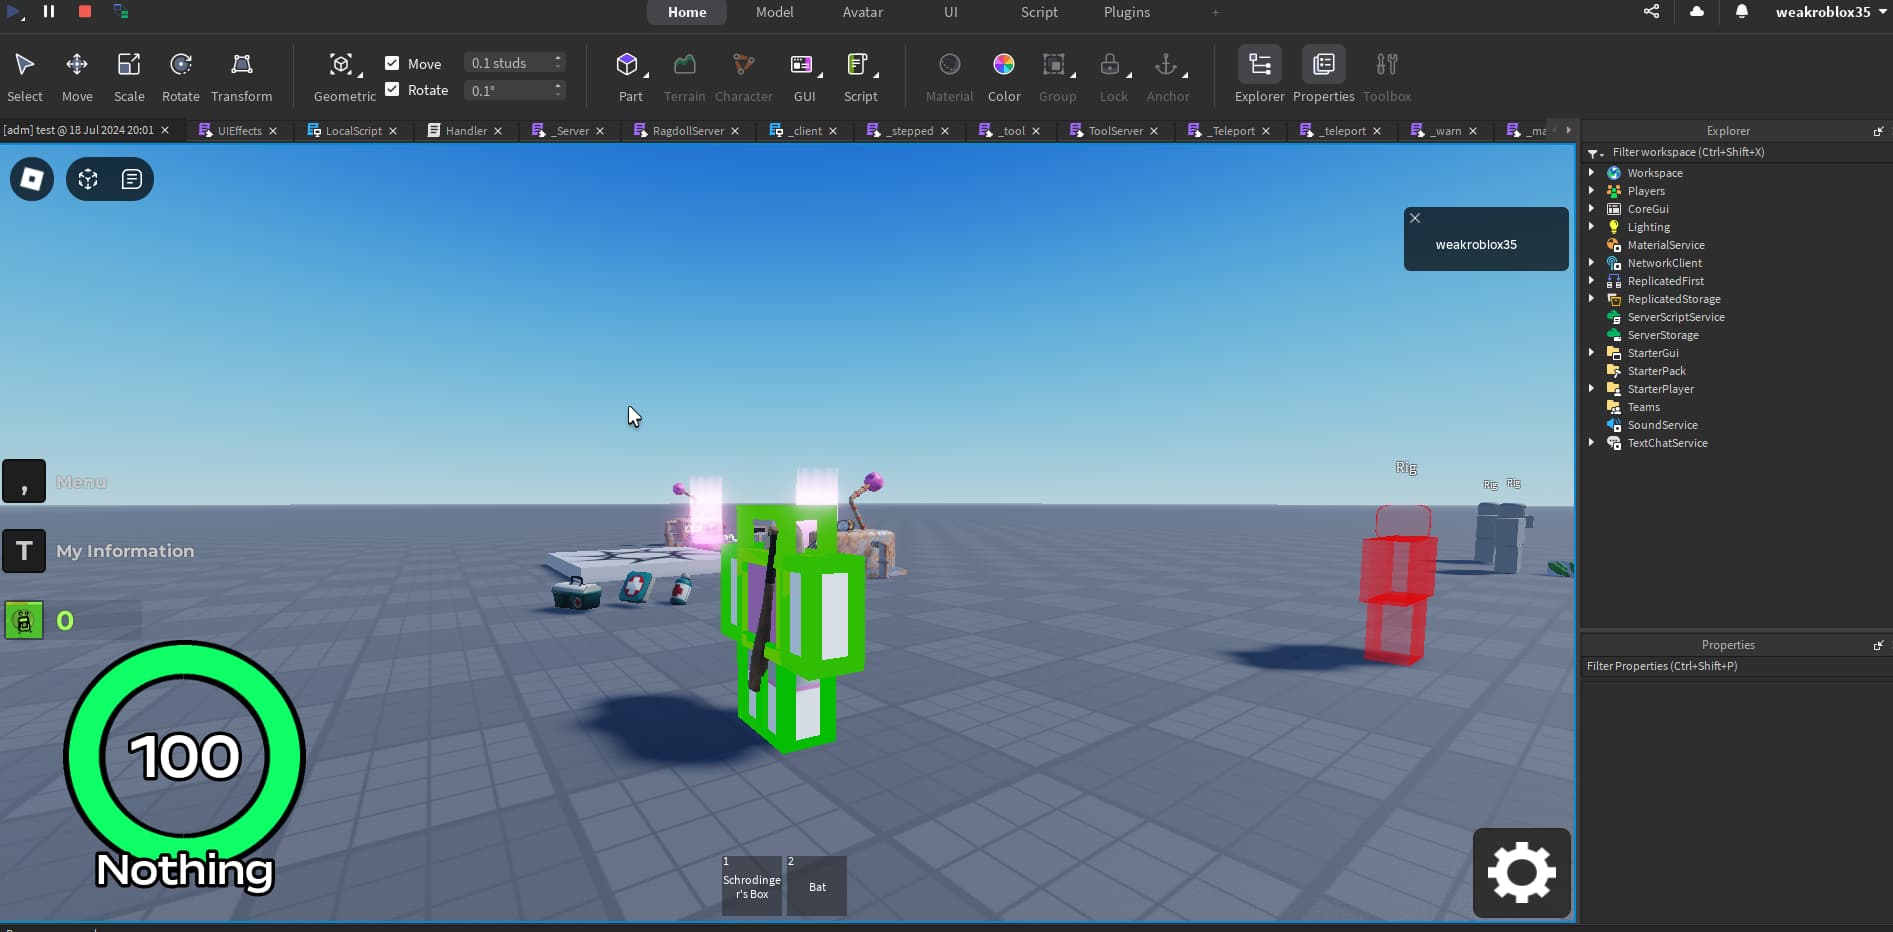The width and height of the screenshot is (1893, 932).
Task: Select the Move tool in the toolbar
Action: 77,75
